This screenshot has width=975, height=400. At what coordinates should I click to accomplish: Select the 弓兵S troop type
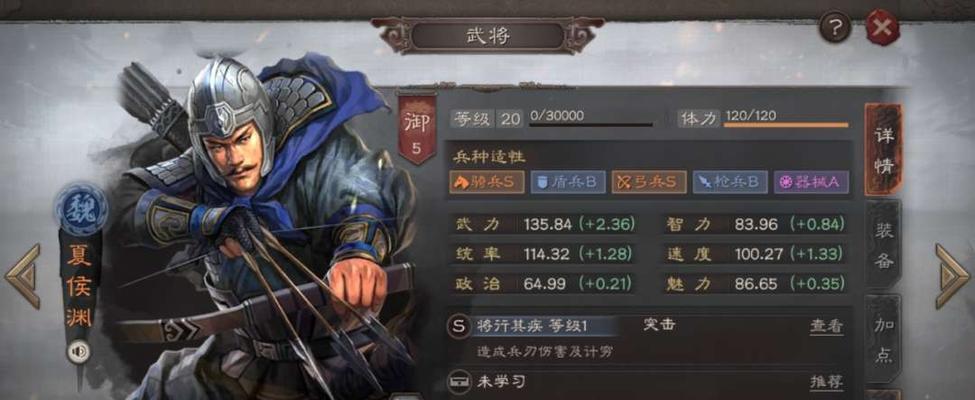(x=649, y=182)
